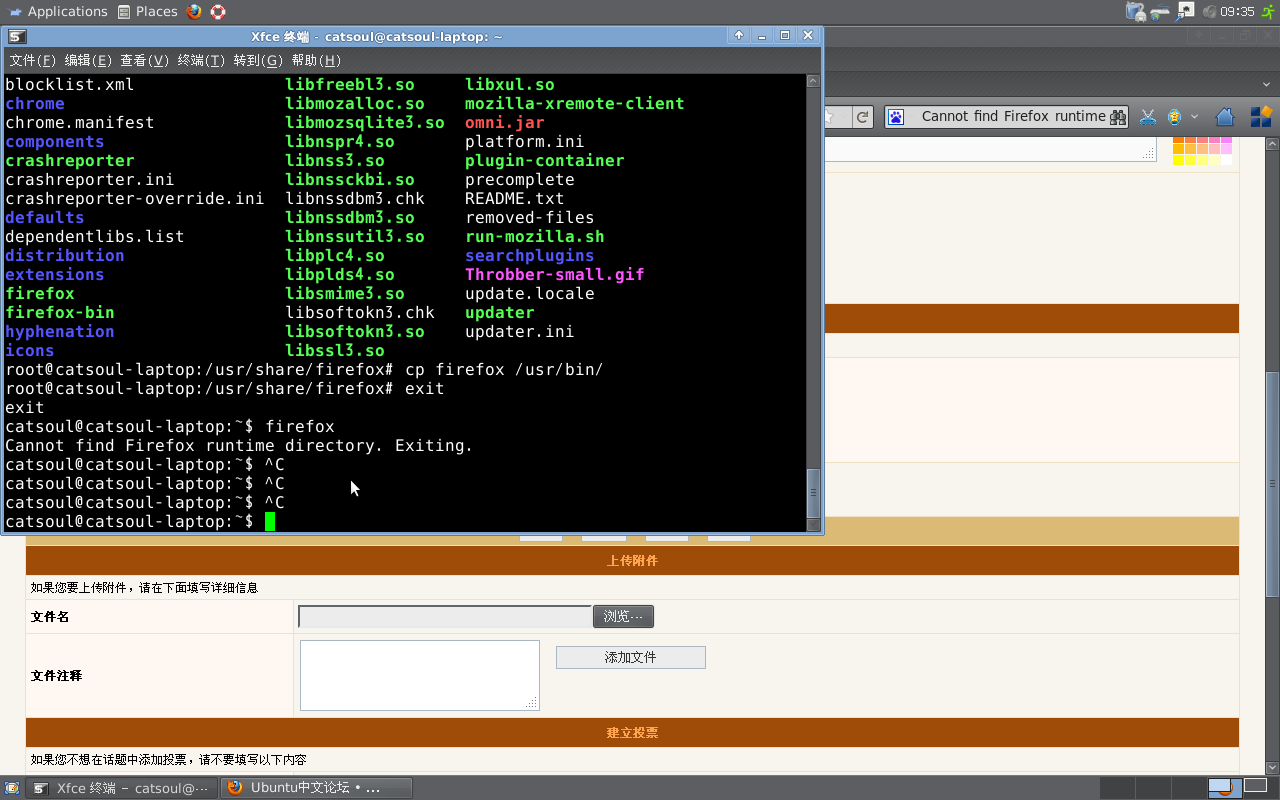Screen dimensions: 1280x800
Task: Click 'plugin-container' in the terminal listing
Action: [545, 161]
